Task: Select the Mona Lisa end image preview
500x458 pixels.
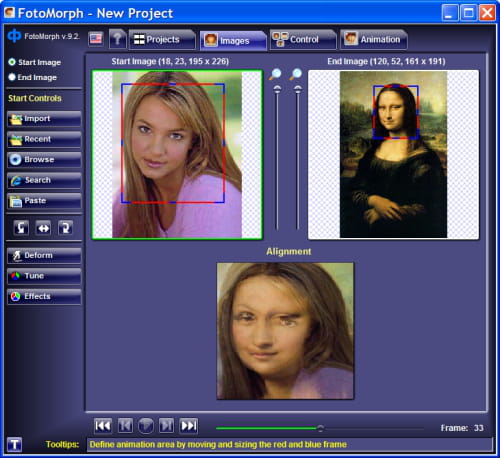Action: point(393,155)
